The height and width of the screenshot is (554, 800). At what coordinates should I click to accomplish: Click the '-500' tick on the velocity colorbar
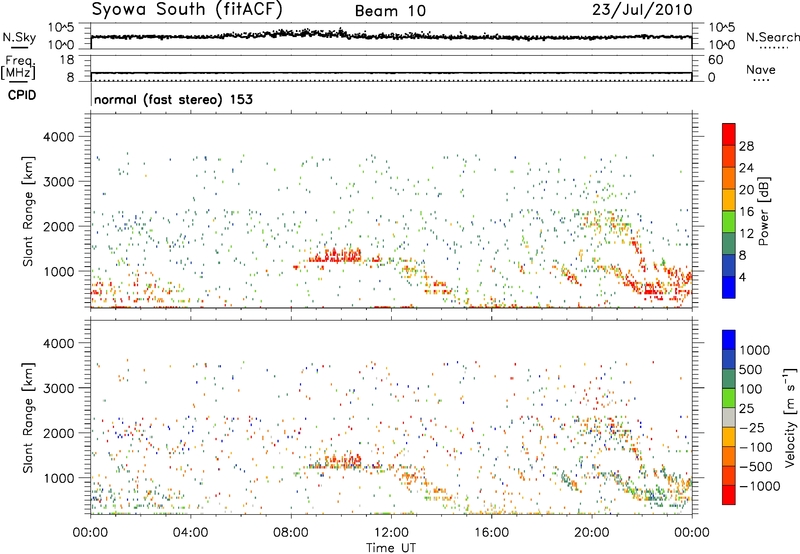click(755, 466)
